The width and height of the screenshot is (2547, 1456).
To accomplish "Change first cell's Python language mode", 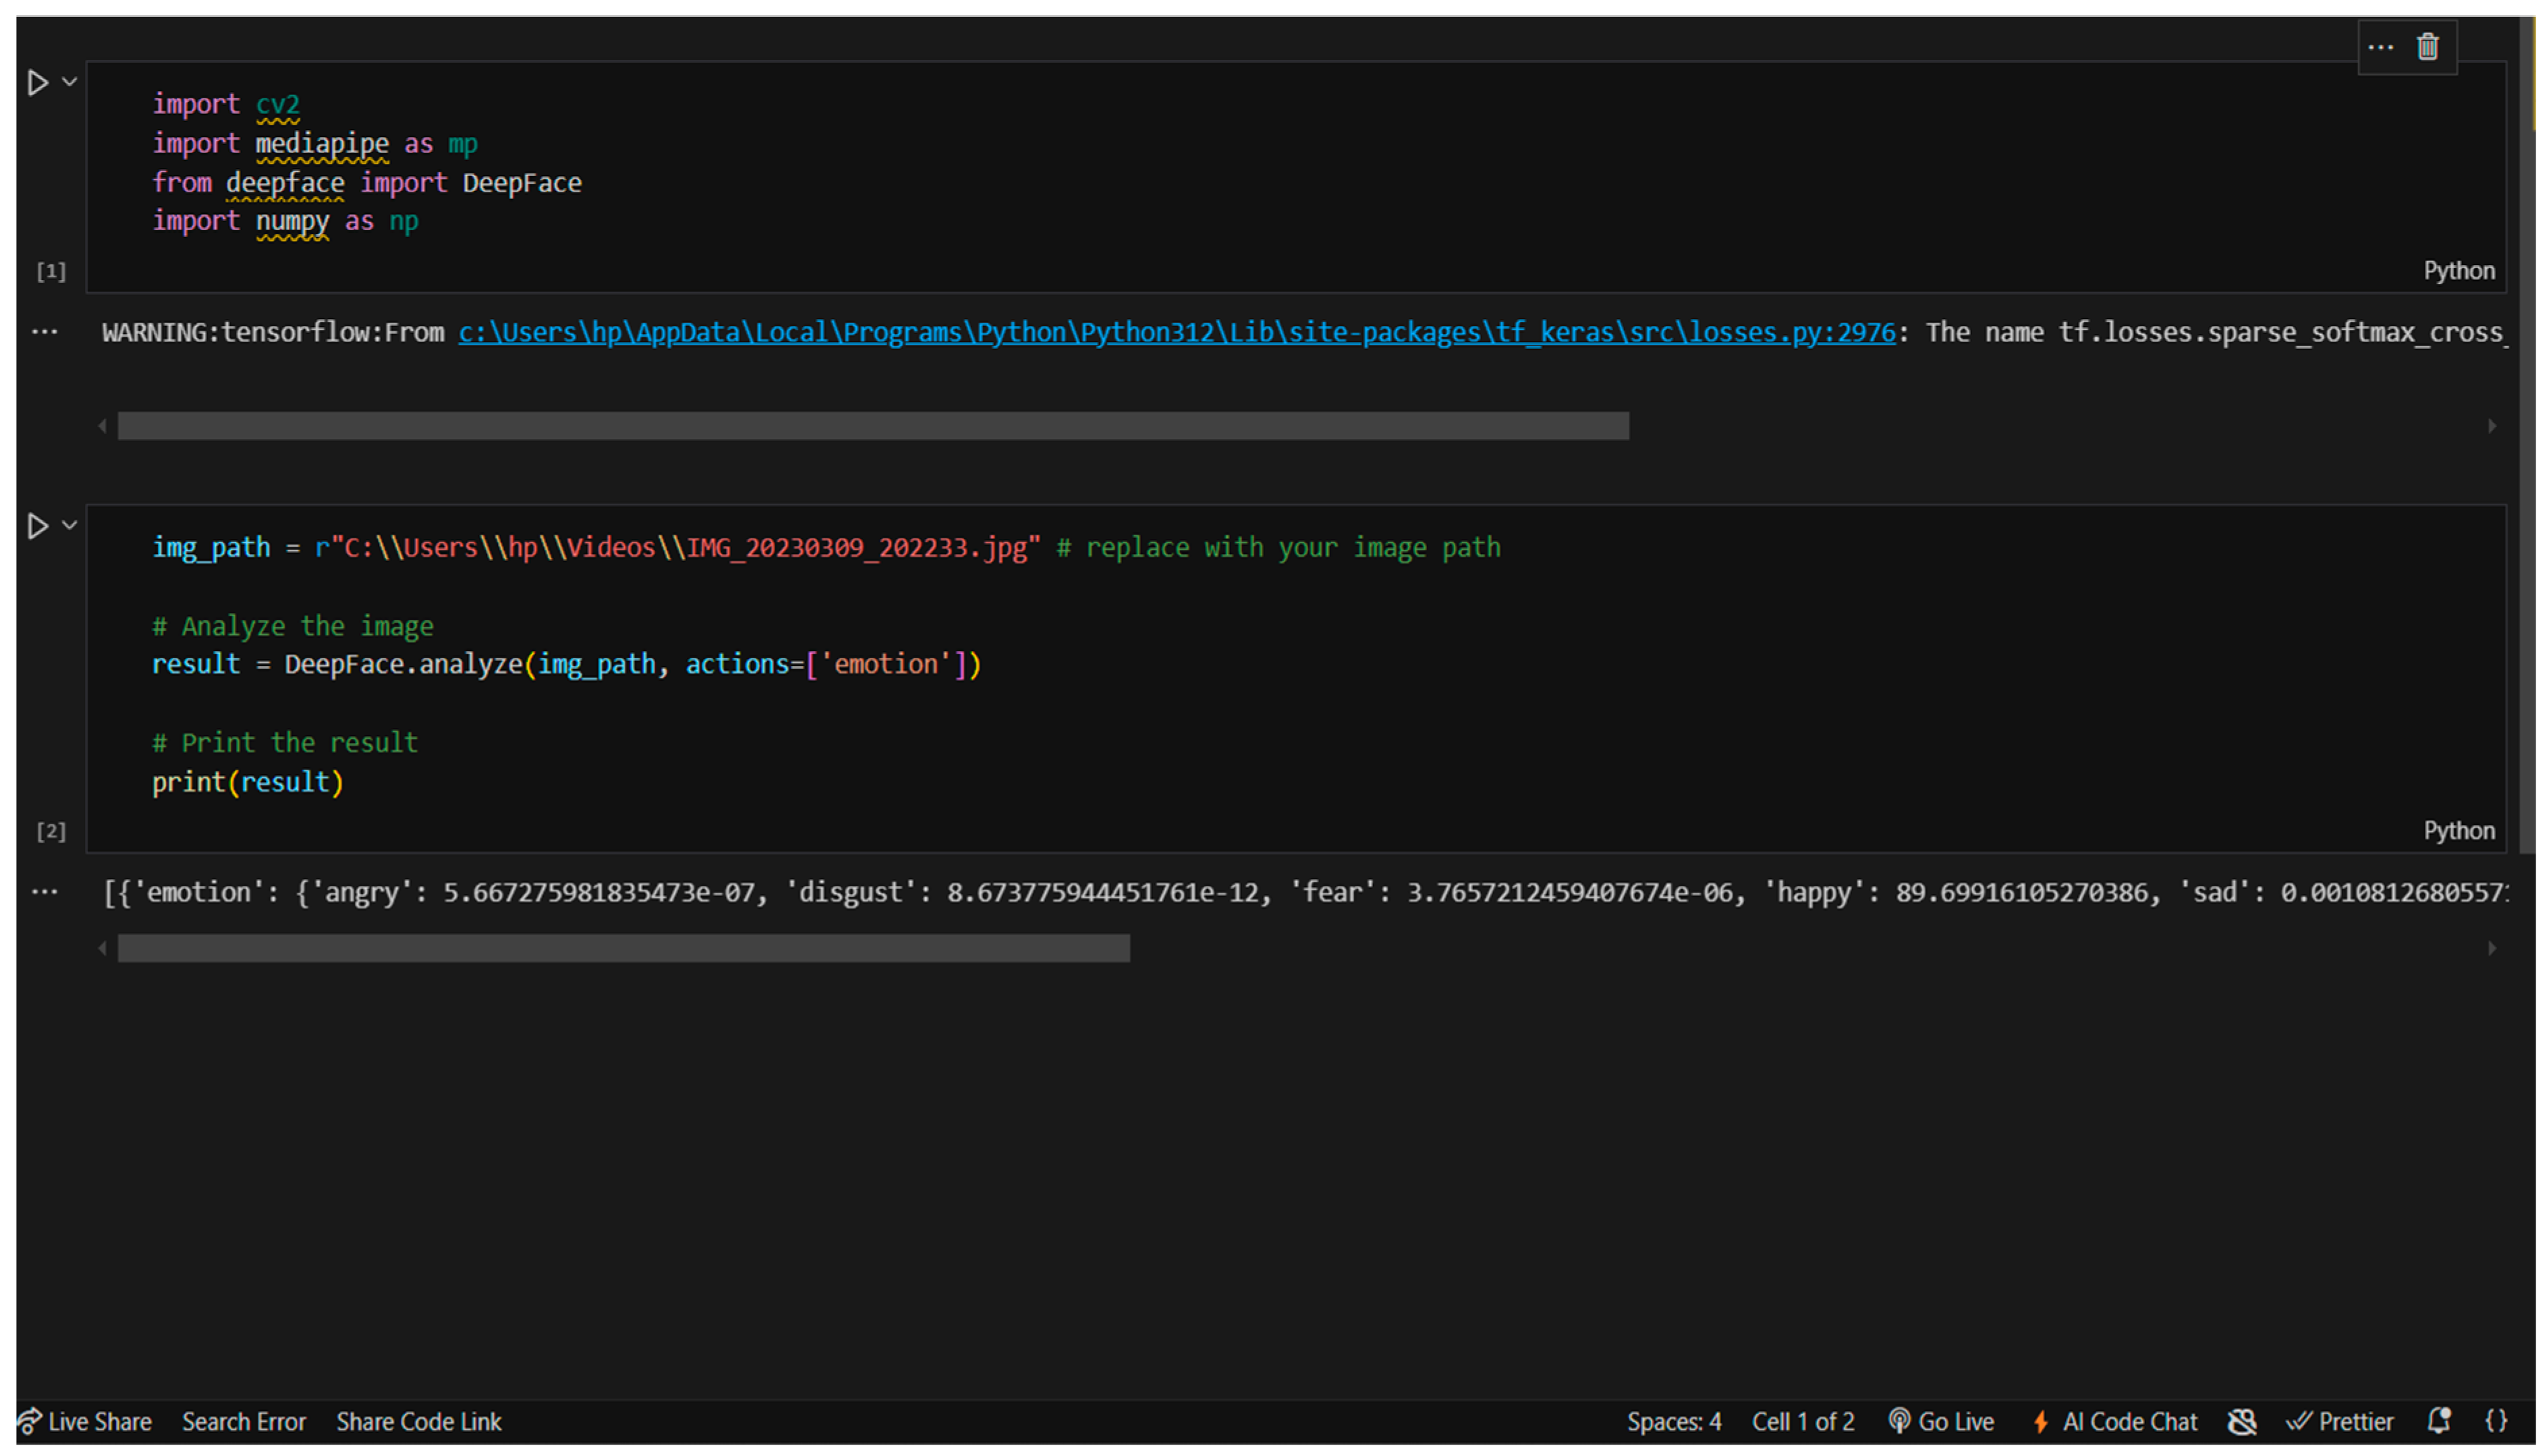I will coord(2458,271).
